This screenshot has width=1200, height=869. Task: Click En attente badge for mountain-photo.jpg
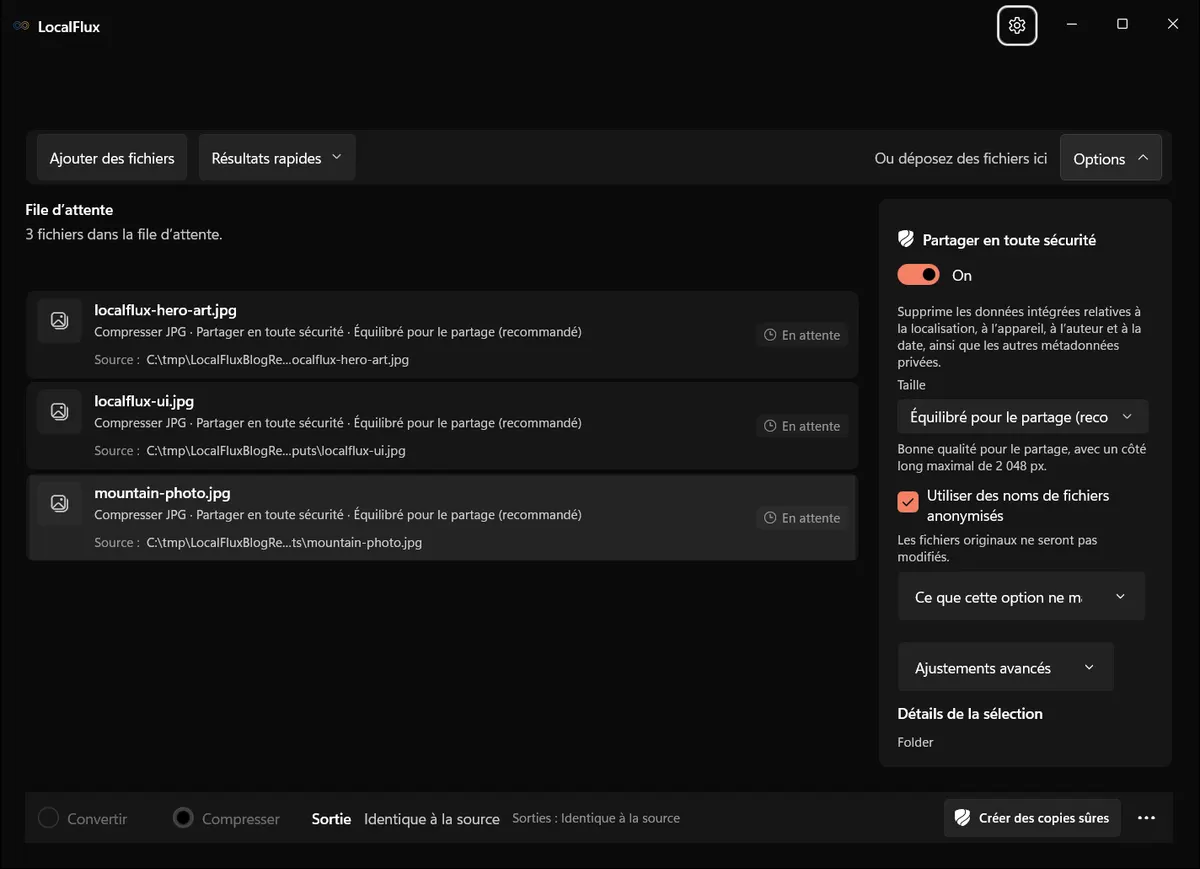802,518
